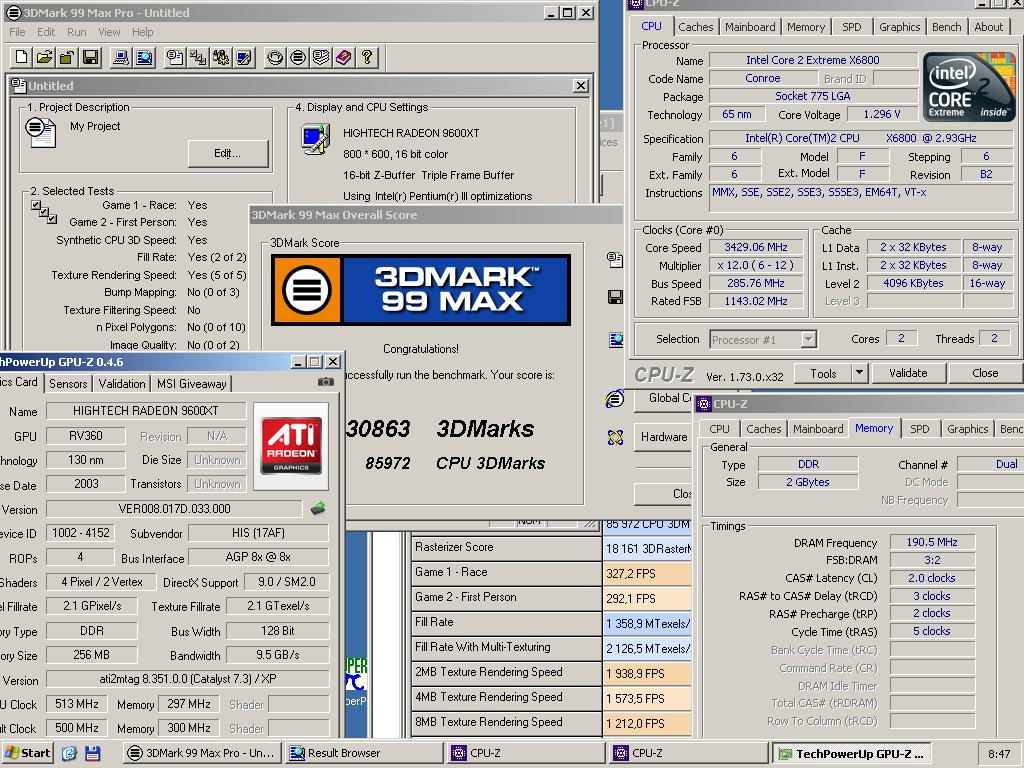Click result browser icon in score dialog
The image size is (1024, 768).
[x=616, y=340]
